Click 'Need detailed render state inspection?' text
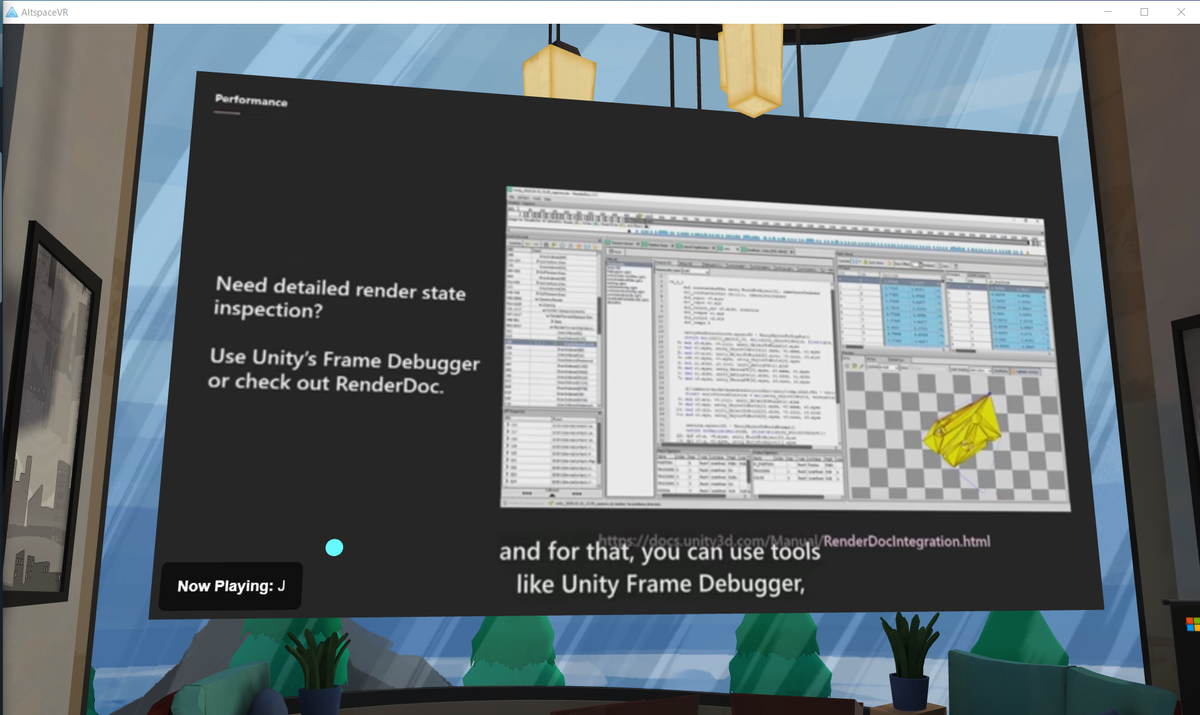This screenshot has height=715, width=1200. click(340, 298)
